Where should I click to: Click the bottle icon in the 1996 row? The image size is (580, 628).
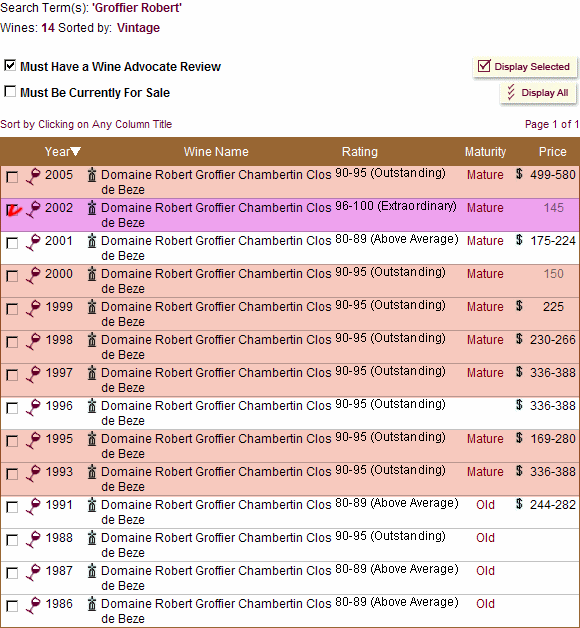point(92,406)
